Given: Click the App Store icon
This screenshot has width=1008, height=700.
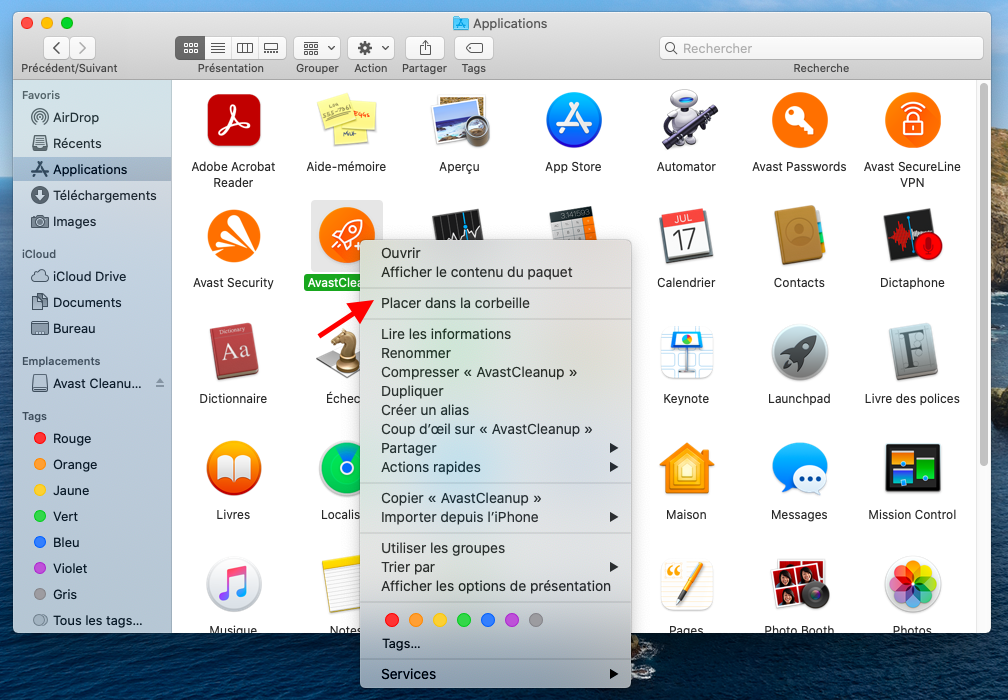Looking at the screenshot, I should 573,120.
